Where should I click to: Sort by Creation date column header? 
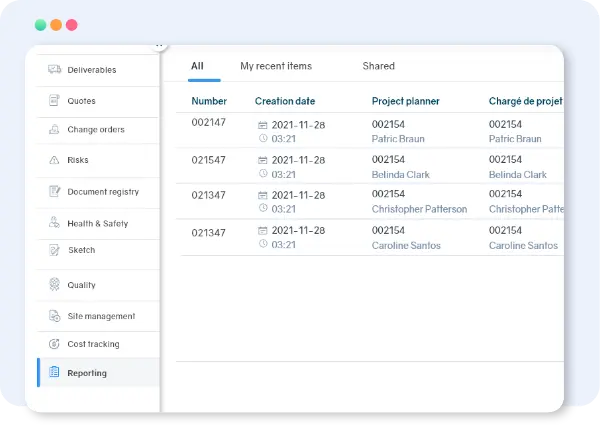click(287, 101)
